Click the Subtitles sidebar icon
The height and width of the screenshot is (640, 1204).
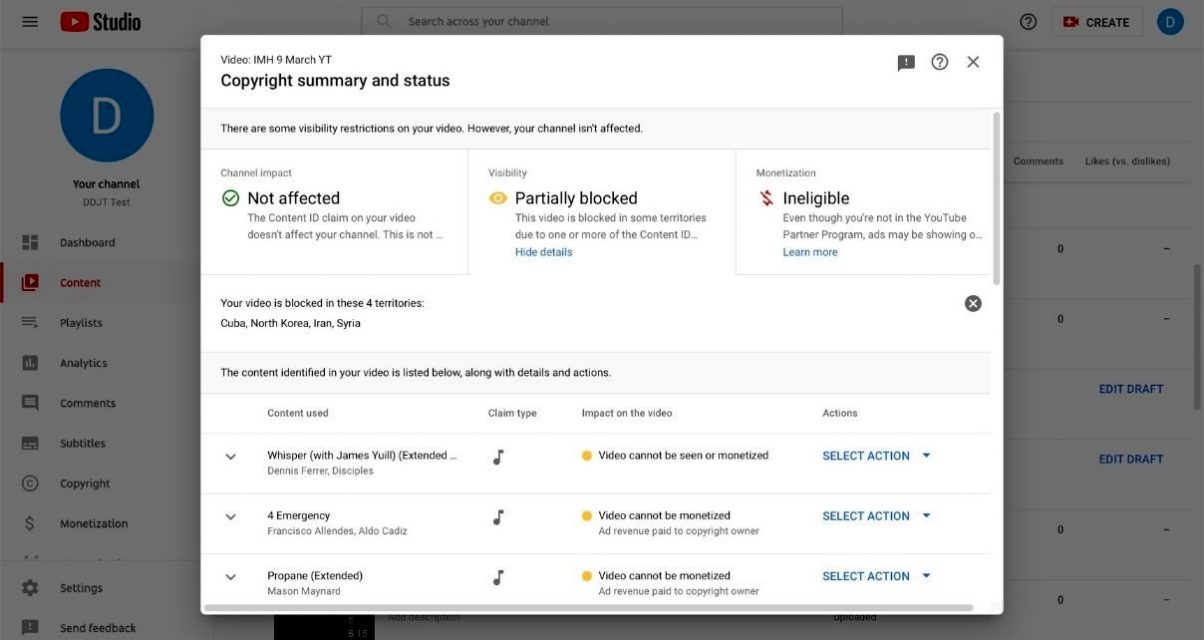30,443
